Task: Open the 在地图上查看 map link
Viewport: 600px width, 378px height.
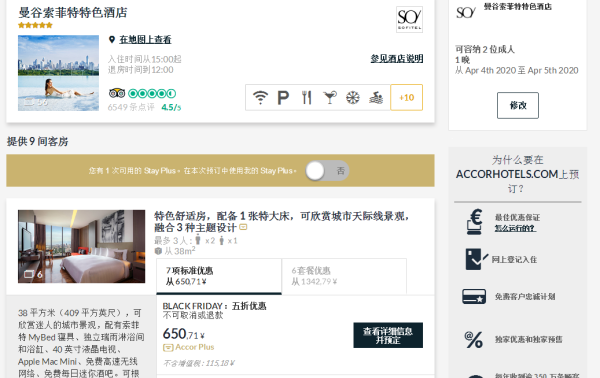Action: (145, 39)
